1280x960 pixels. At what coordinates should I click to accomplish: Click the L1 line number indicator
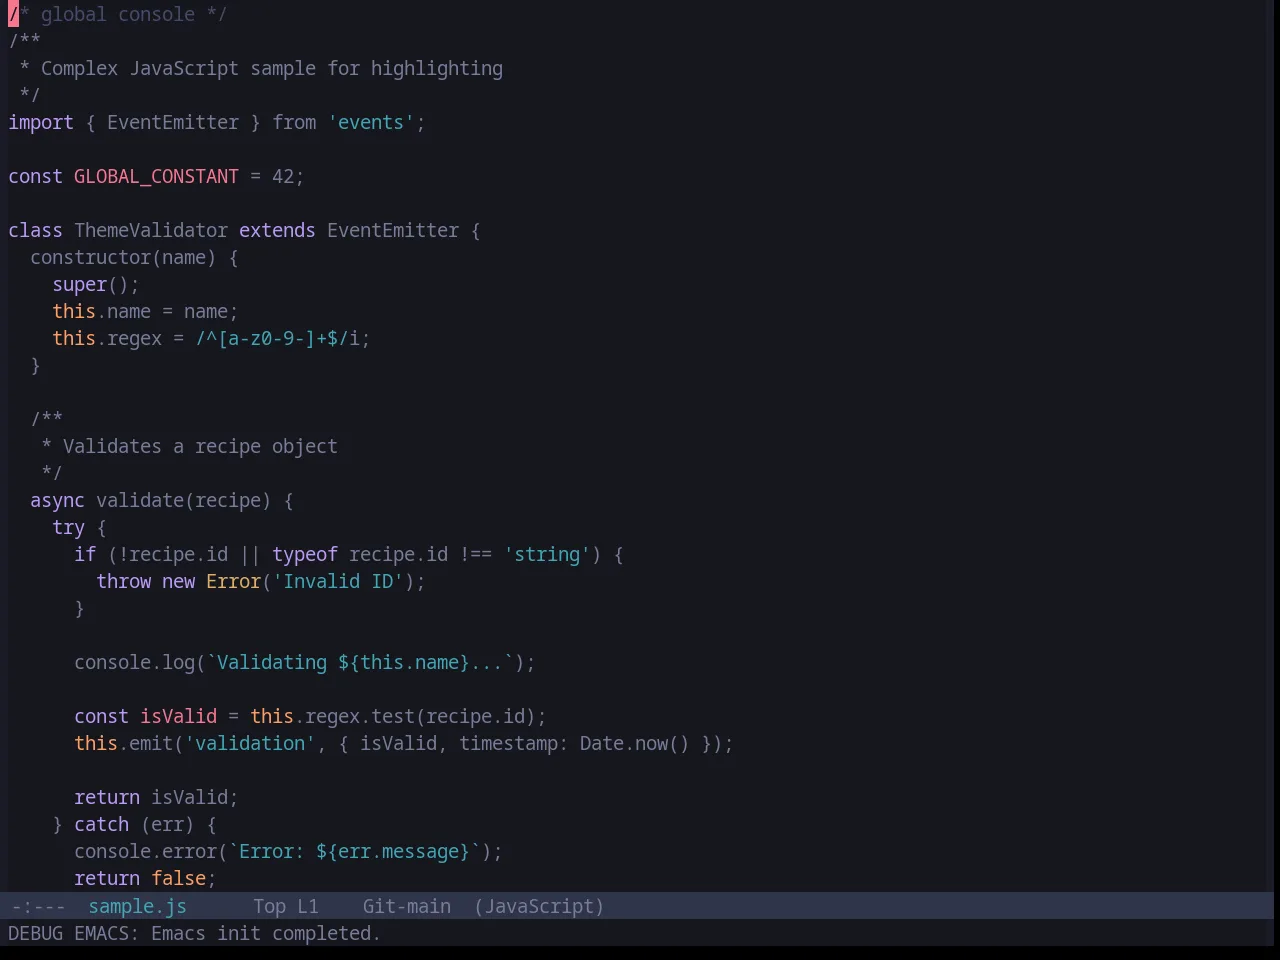pyautogui.click(x=307, y=906)
